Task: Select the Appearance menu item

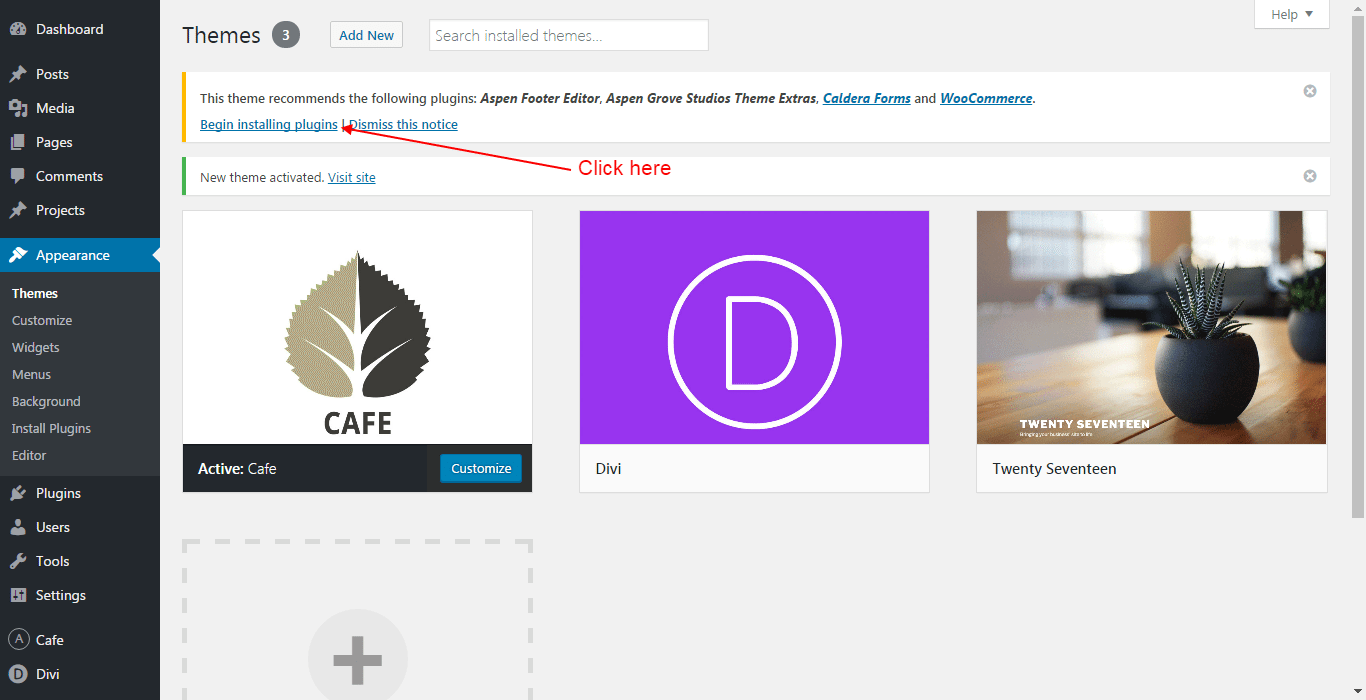Action: (80, 255)
